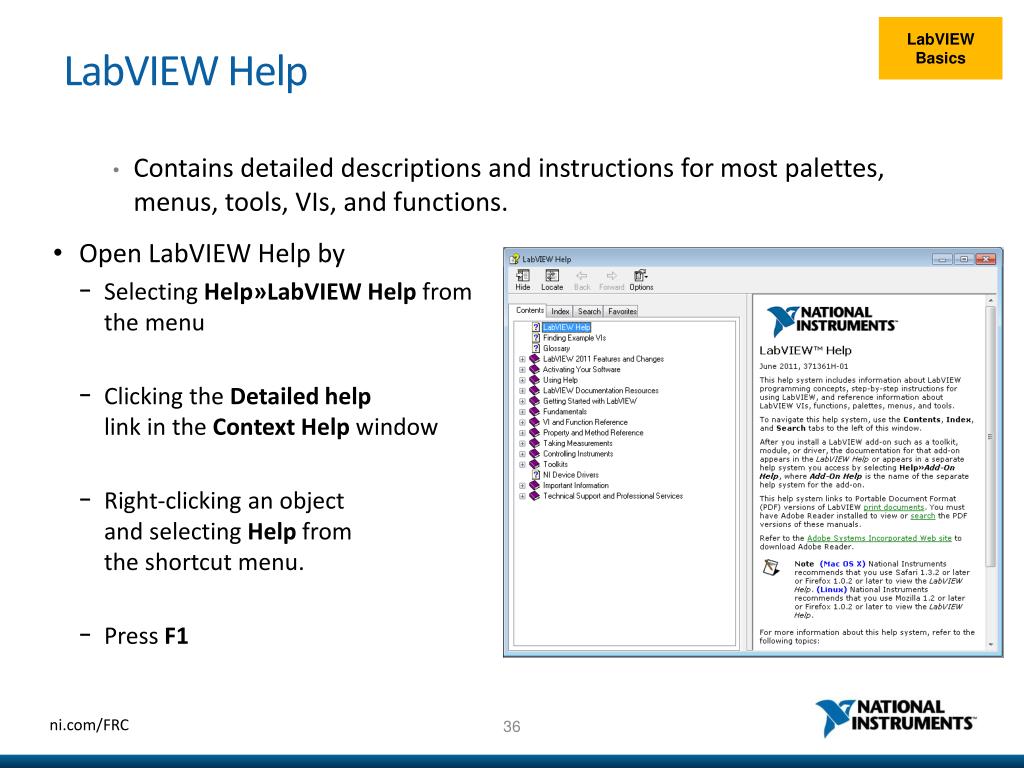Follow the search link in help text

pyautogui.click(x=922, y=516)
